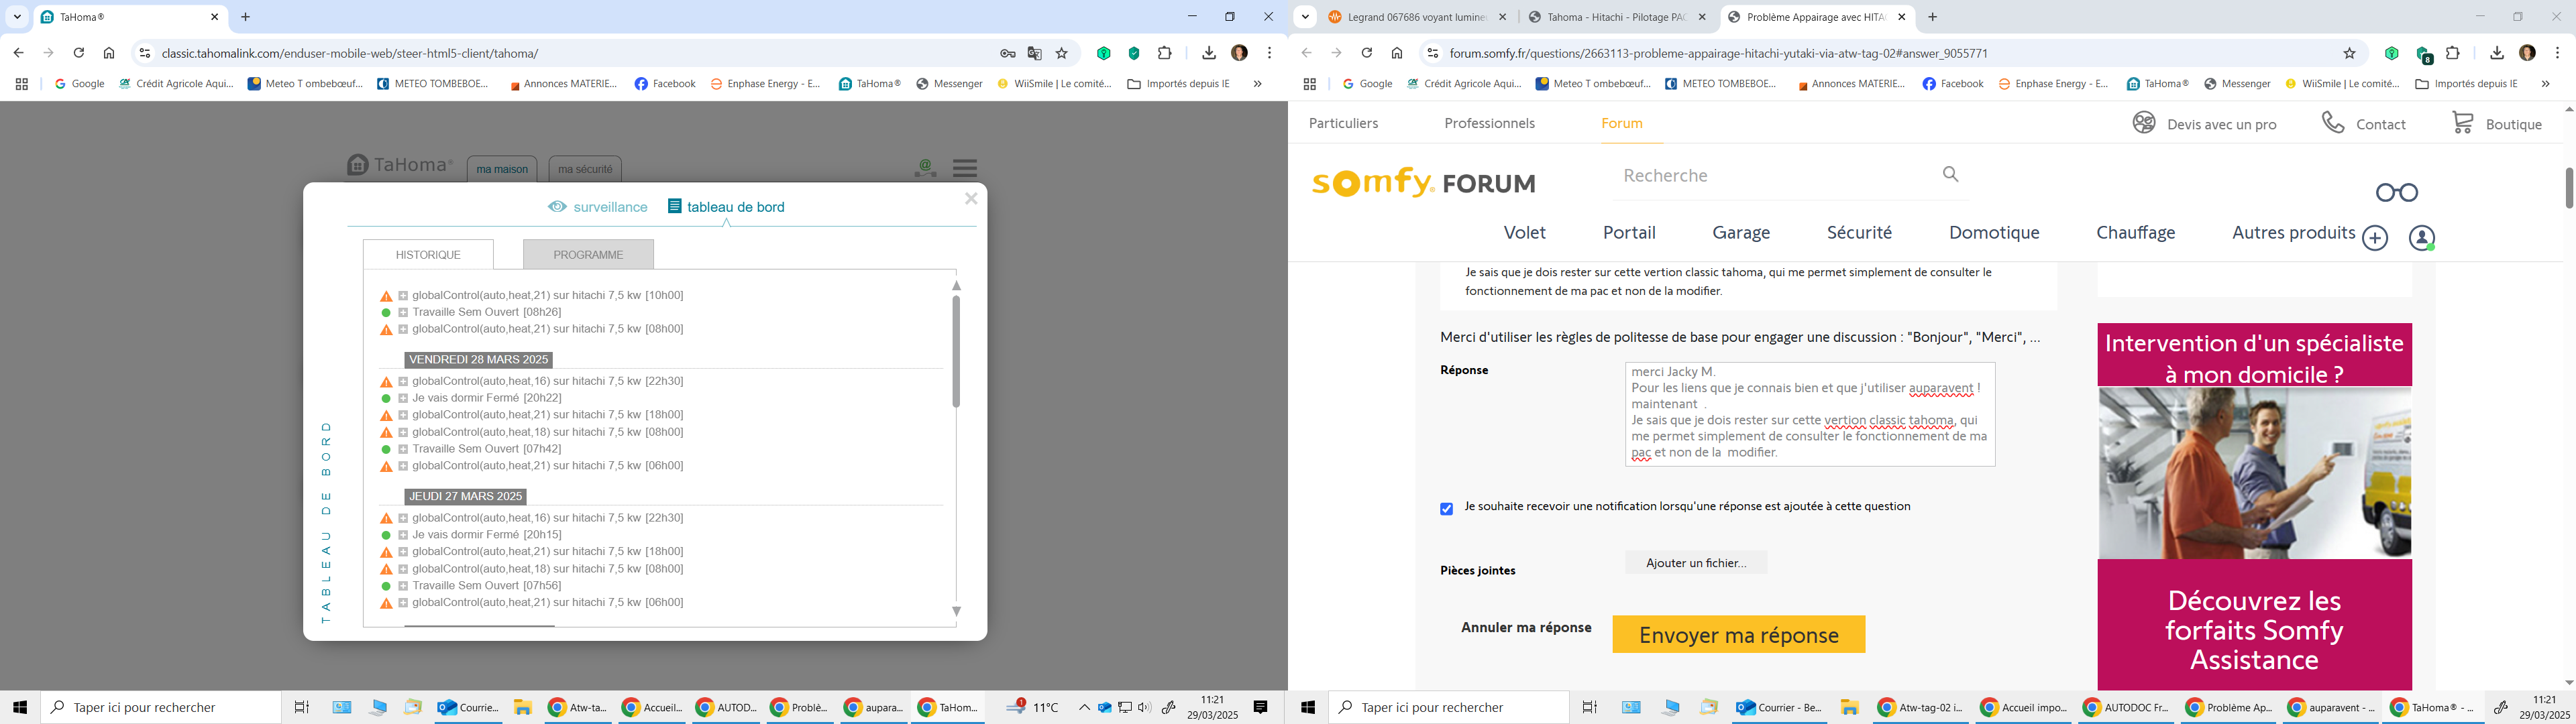Expand the Travaille Sem Ouvert [07h56] entry
The height and width of the screenshot is (724, 2576).
403,587
